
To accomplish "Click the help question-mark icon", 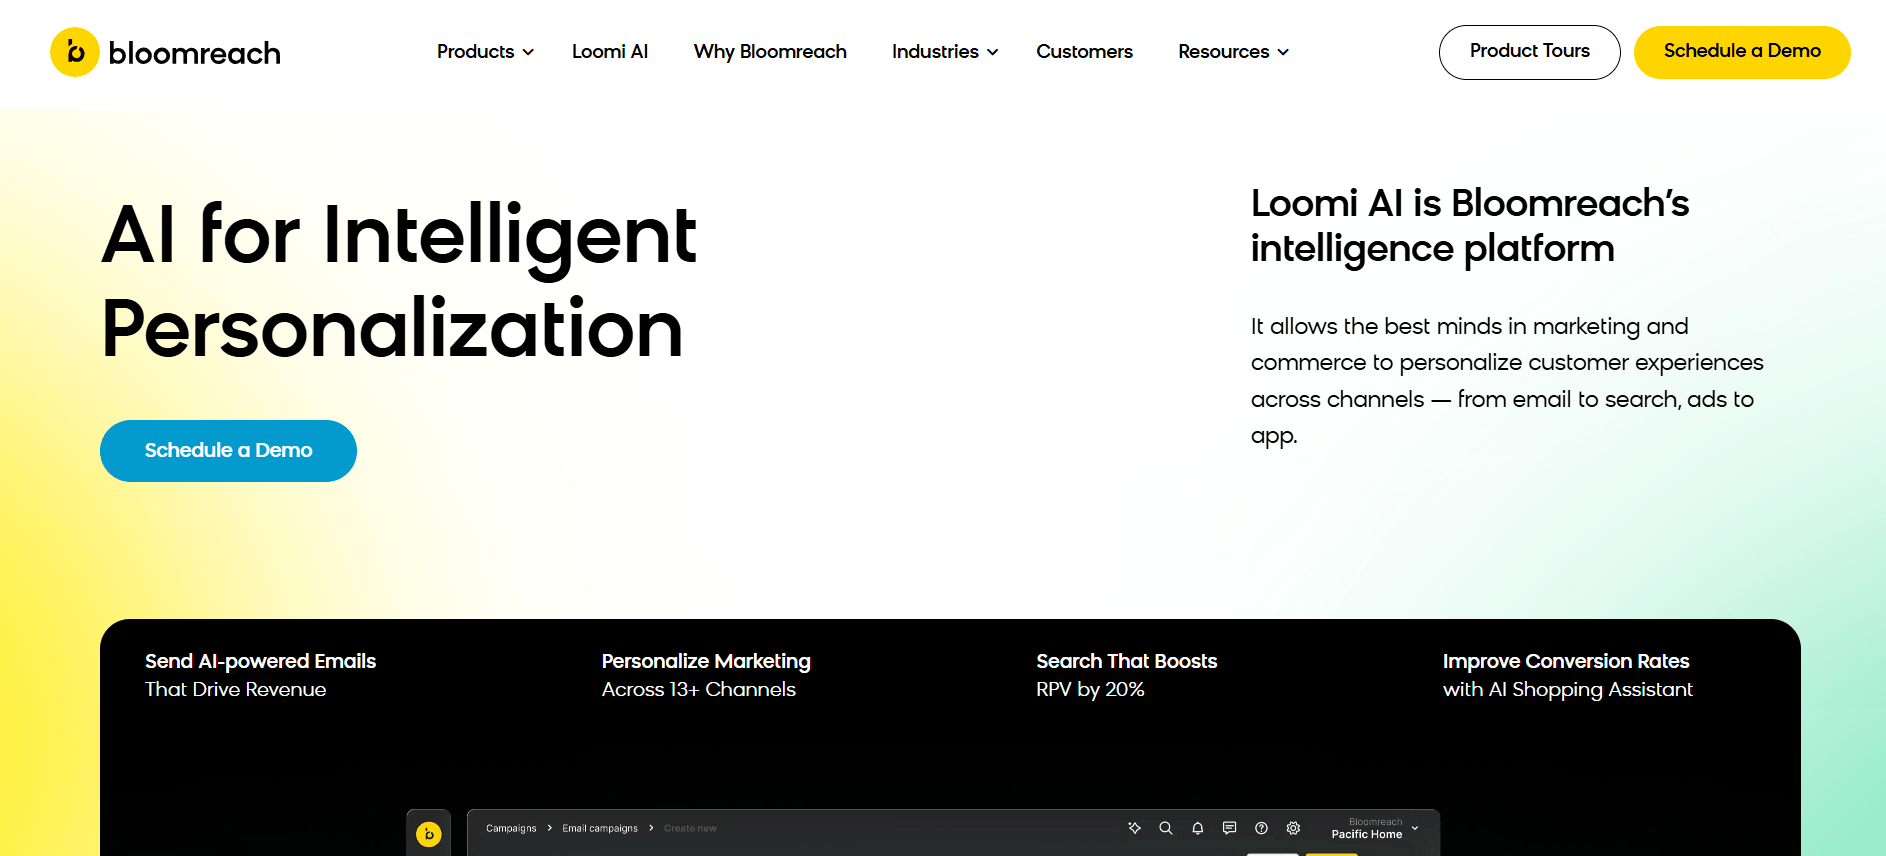I will coord(1262,828).
